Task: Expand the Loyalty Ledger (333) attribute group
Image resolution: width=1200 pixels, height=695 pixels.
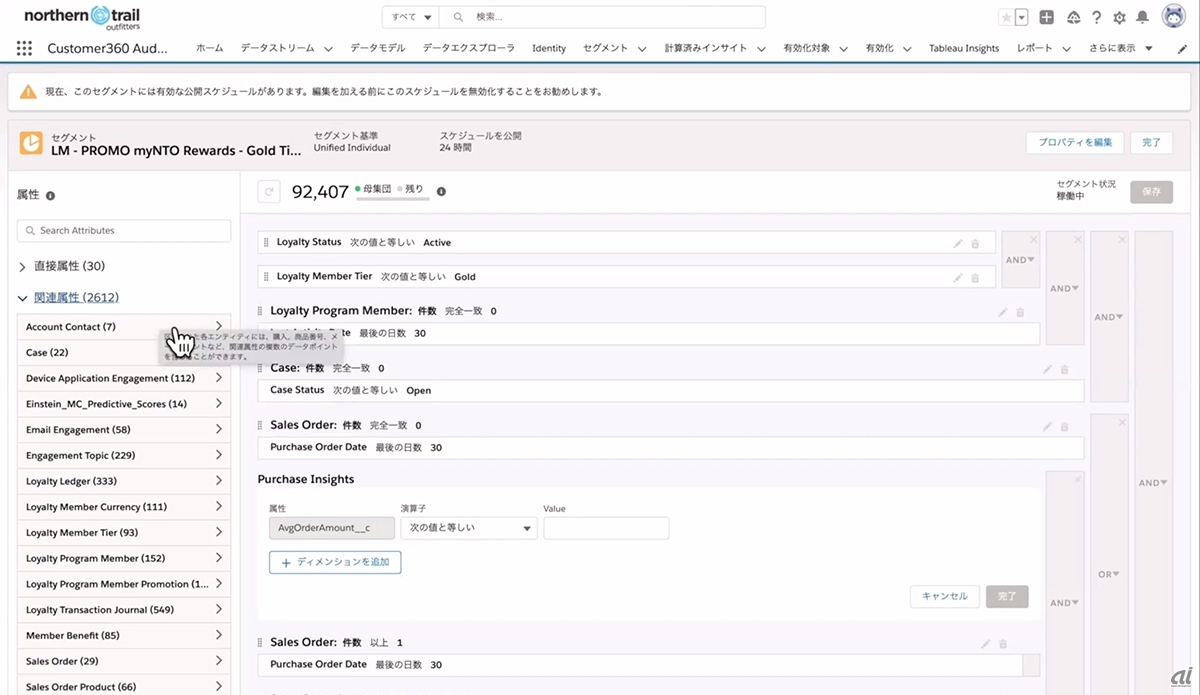Action: [218, 481]
